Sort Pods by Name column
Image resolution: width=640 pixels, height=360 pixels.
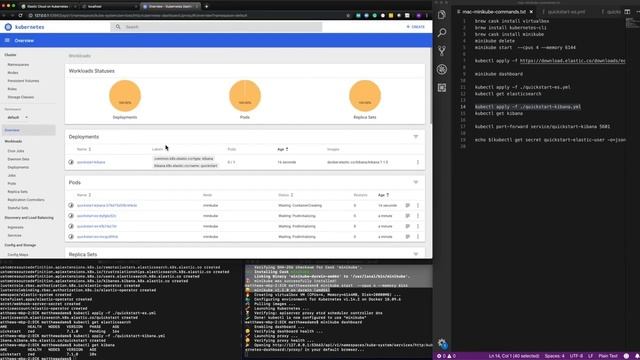pyautogui.click(x=84, y=195)
